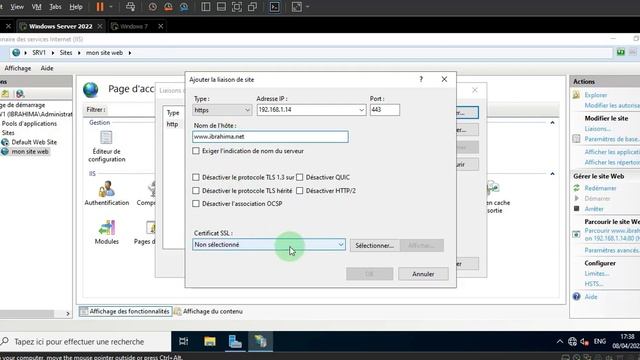Switch to Affichage des fonctionnalités view

tap(125, 311)
